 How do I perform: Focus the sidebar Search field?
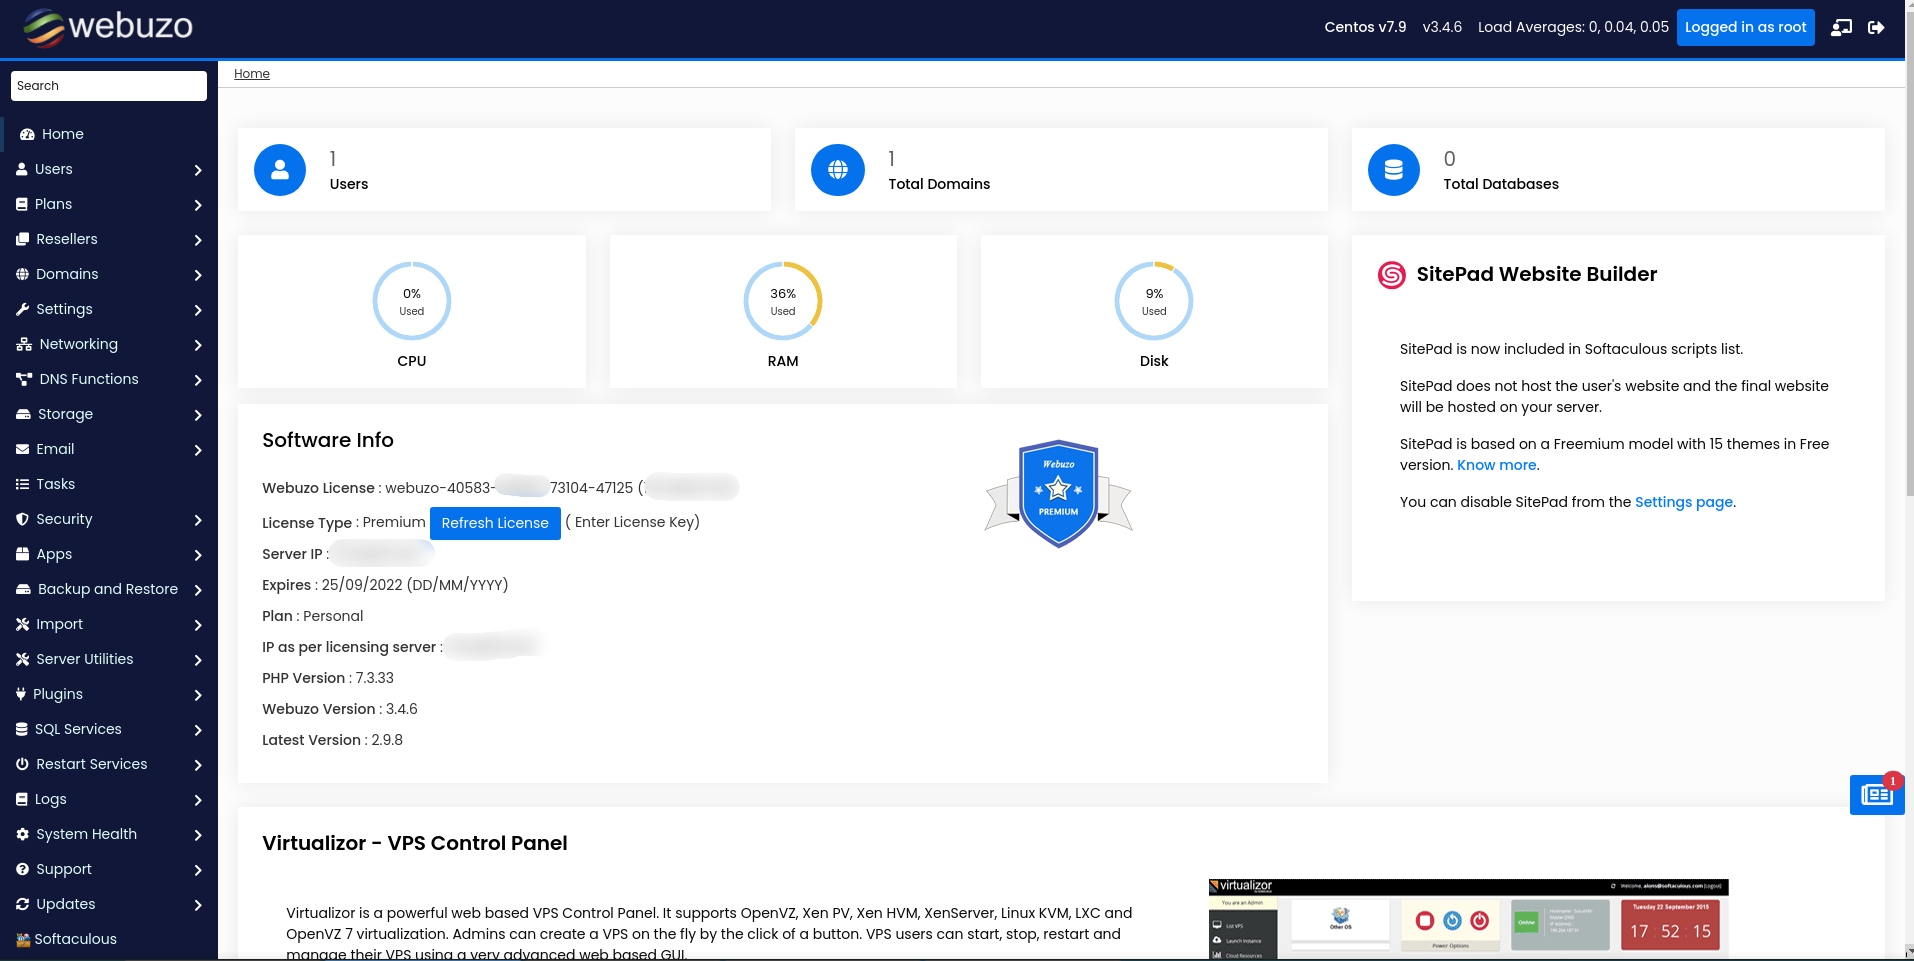(108, 86)
